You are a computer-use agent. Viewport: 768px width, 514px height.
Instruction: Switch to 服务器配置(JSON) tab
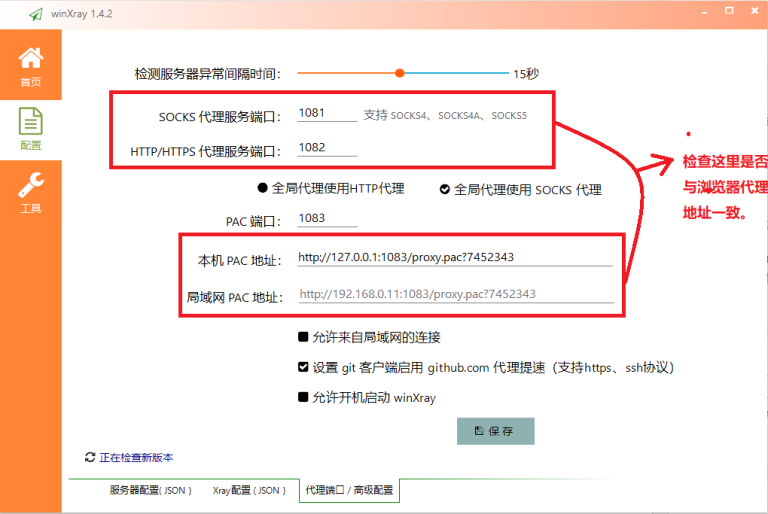click(150, 490)
